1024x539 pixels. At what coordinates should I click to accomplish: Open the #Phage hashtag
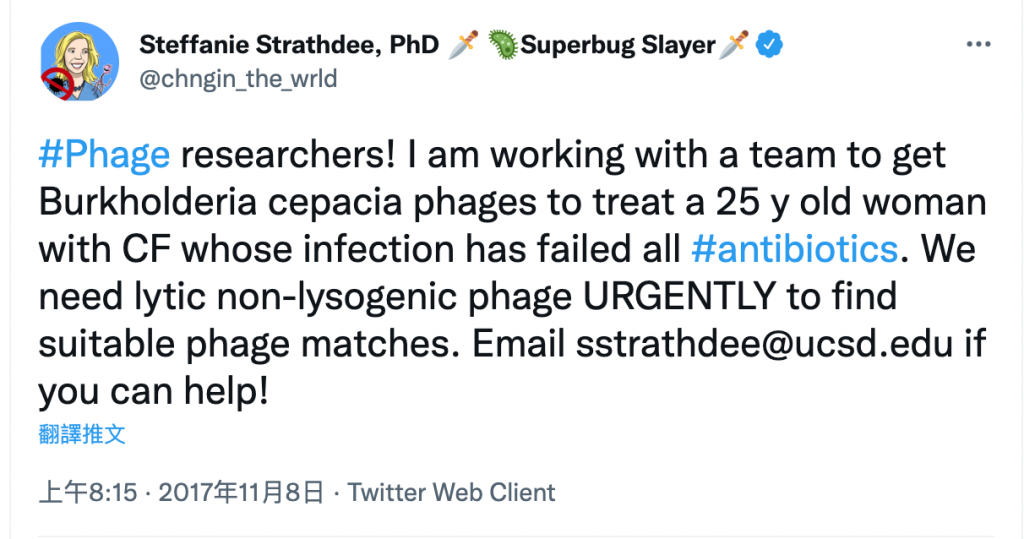(104, 156)
